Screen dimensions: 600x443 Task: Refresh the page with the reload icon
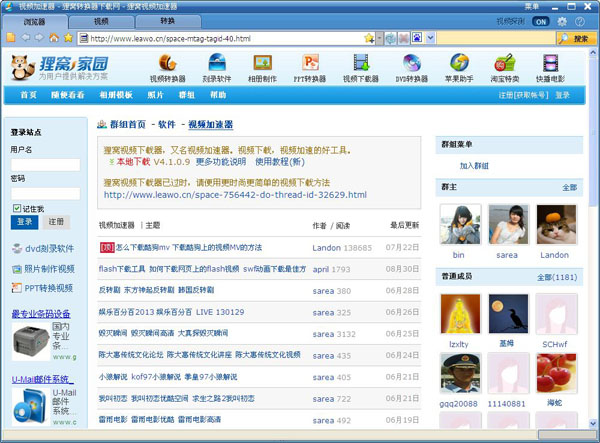[x=390, y=38]
